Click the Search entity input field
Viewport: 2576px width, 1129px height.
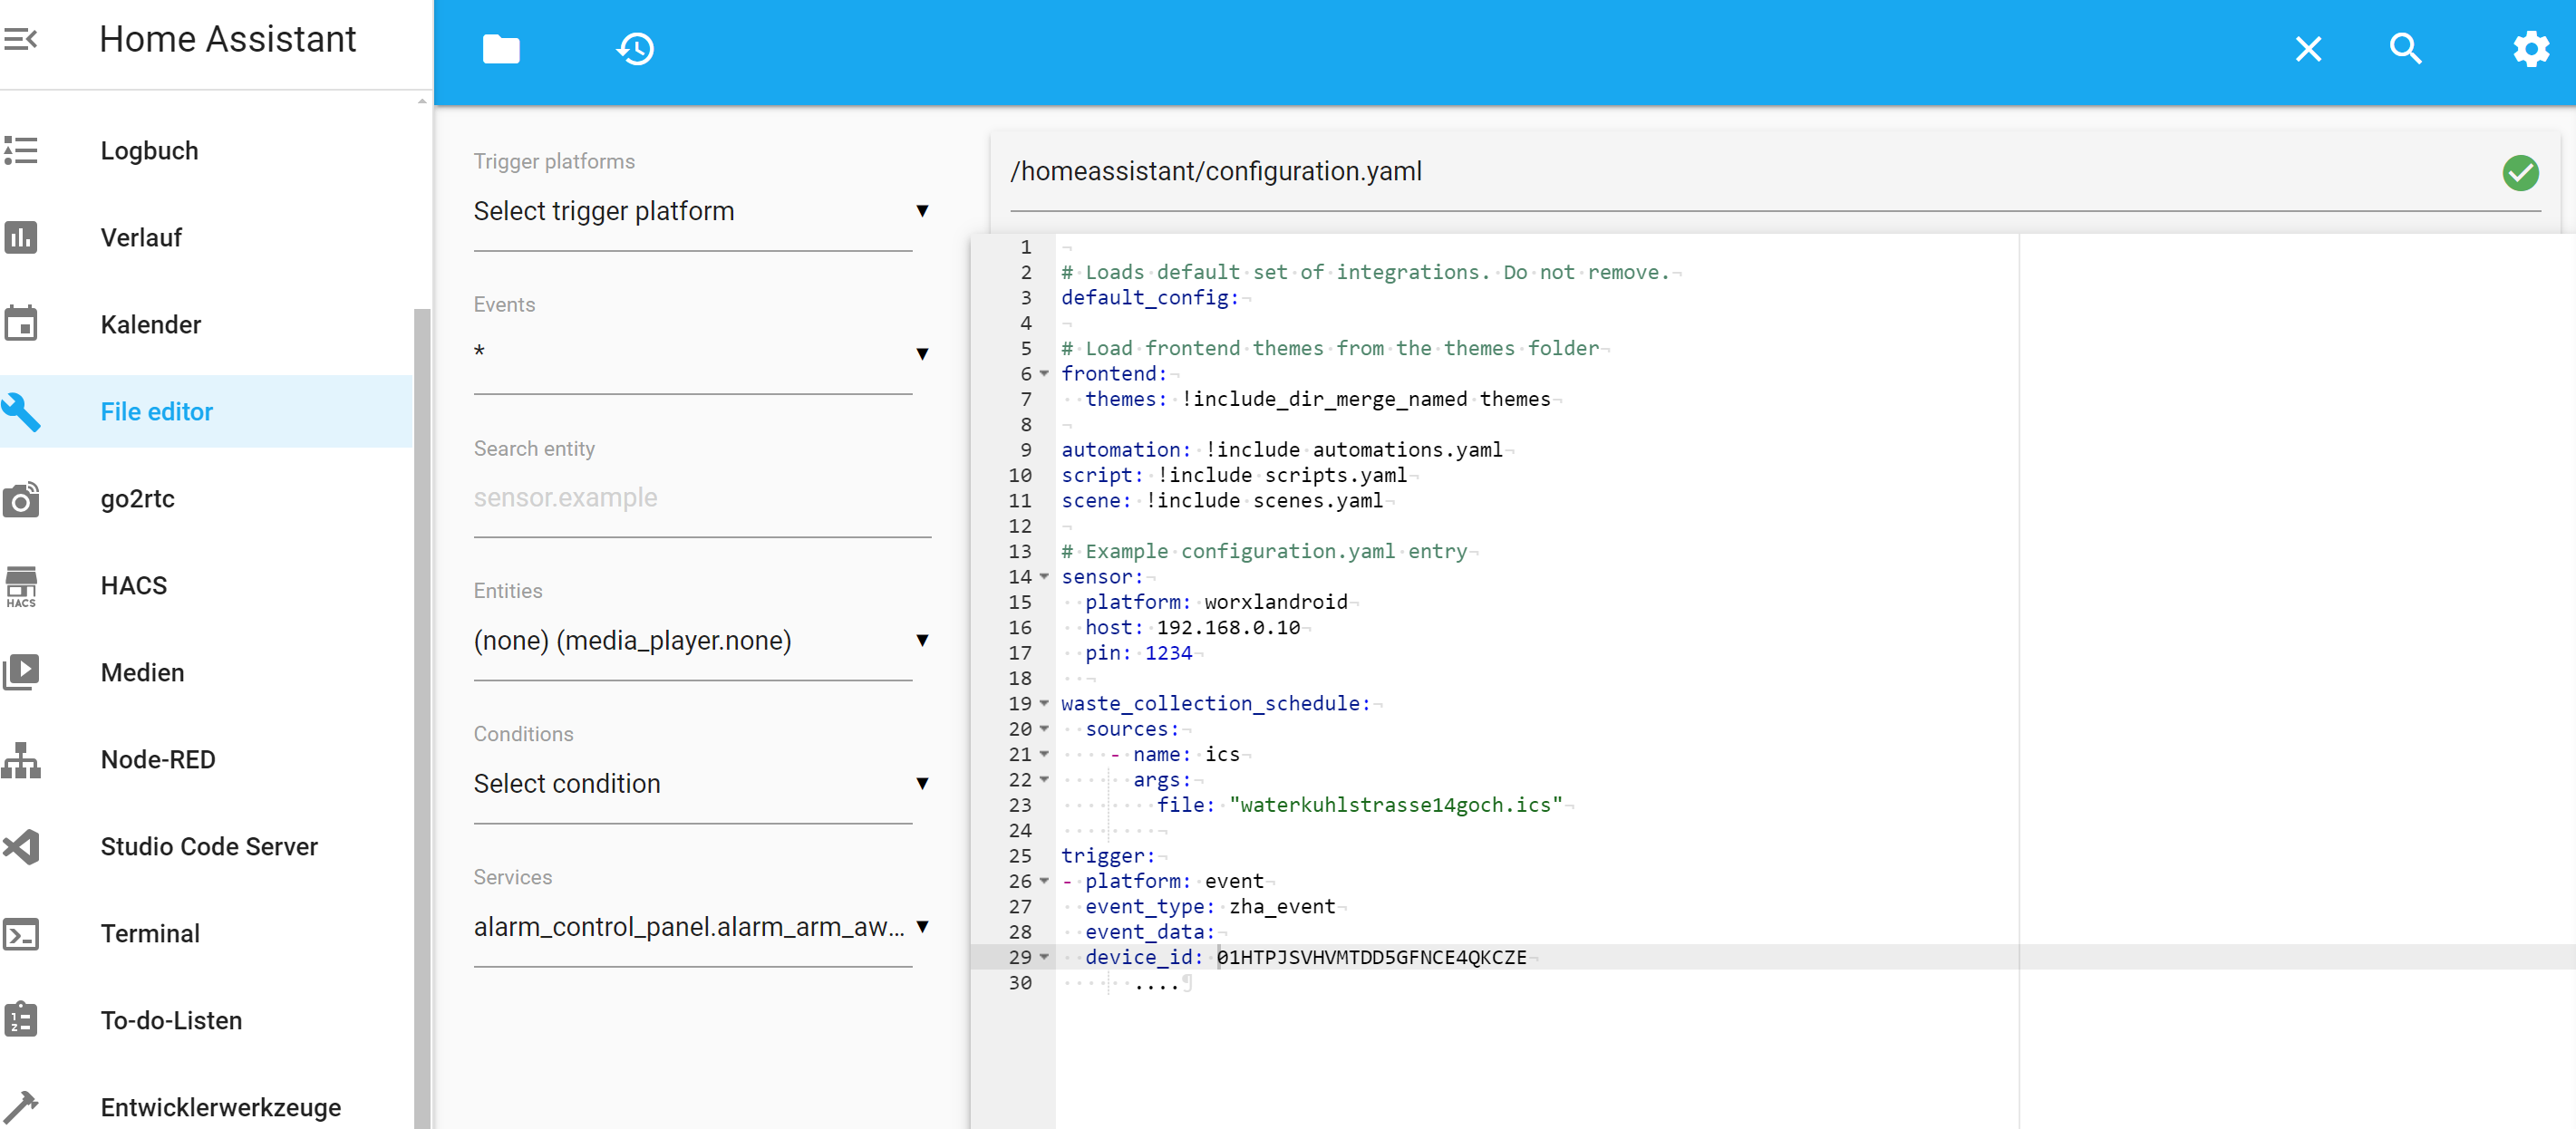pos(700,498)
